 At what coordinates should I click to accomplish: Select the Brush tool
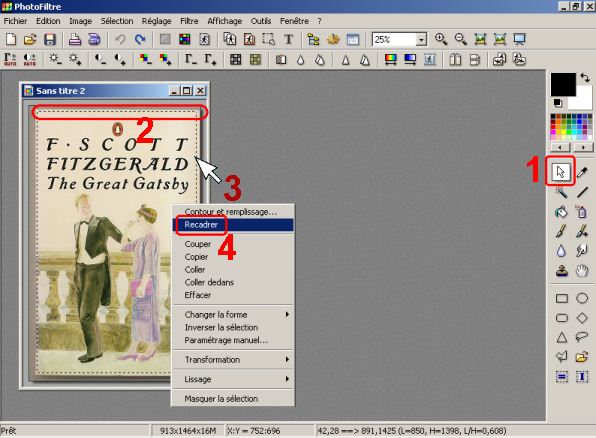(561, 231)
